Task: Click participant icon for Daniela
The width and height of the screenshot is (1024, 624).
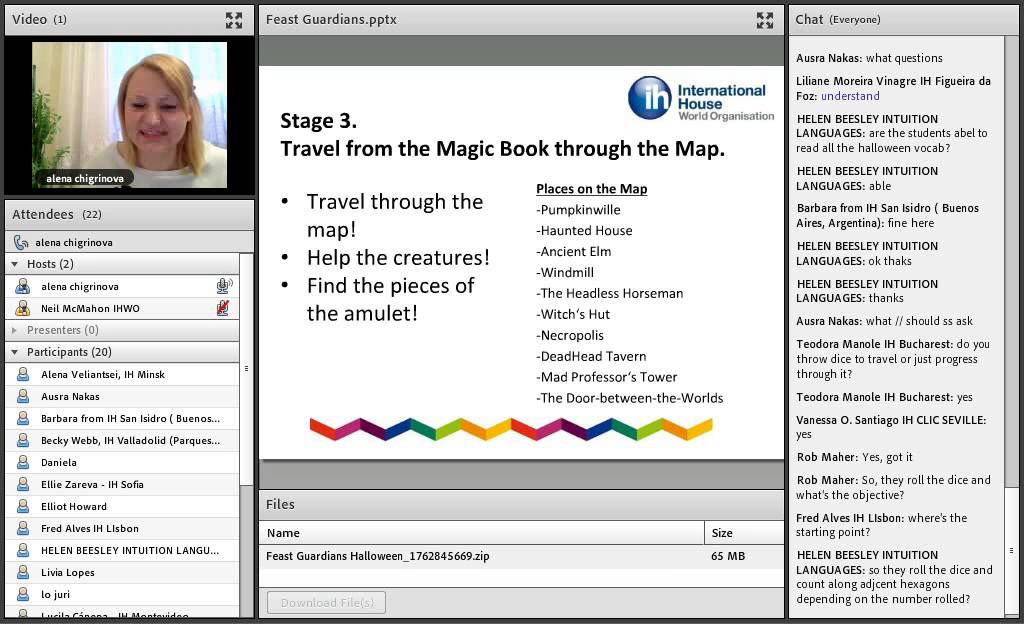Action: click(23, 462)
